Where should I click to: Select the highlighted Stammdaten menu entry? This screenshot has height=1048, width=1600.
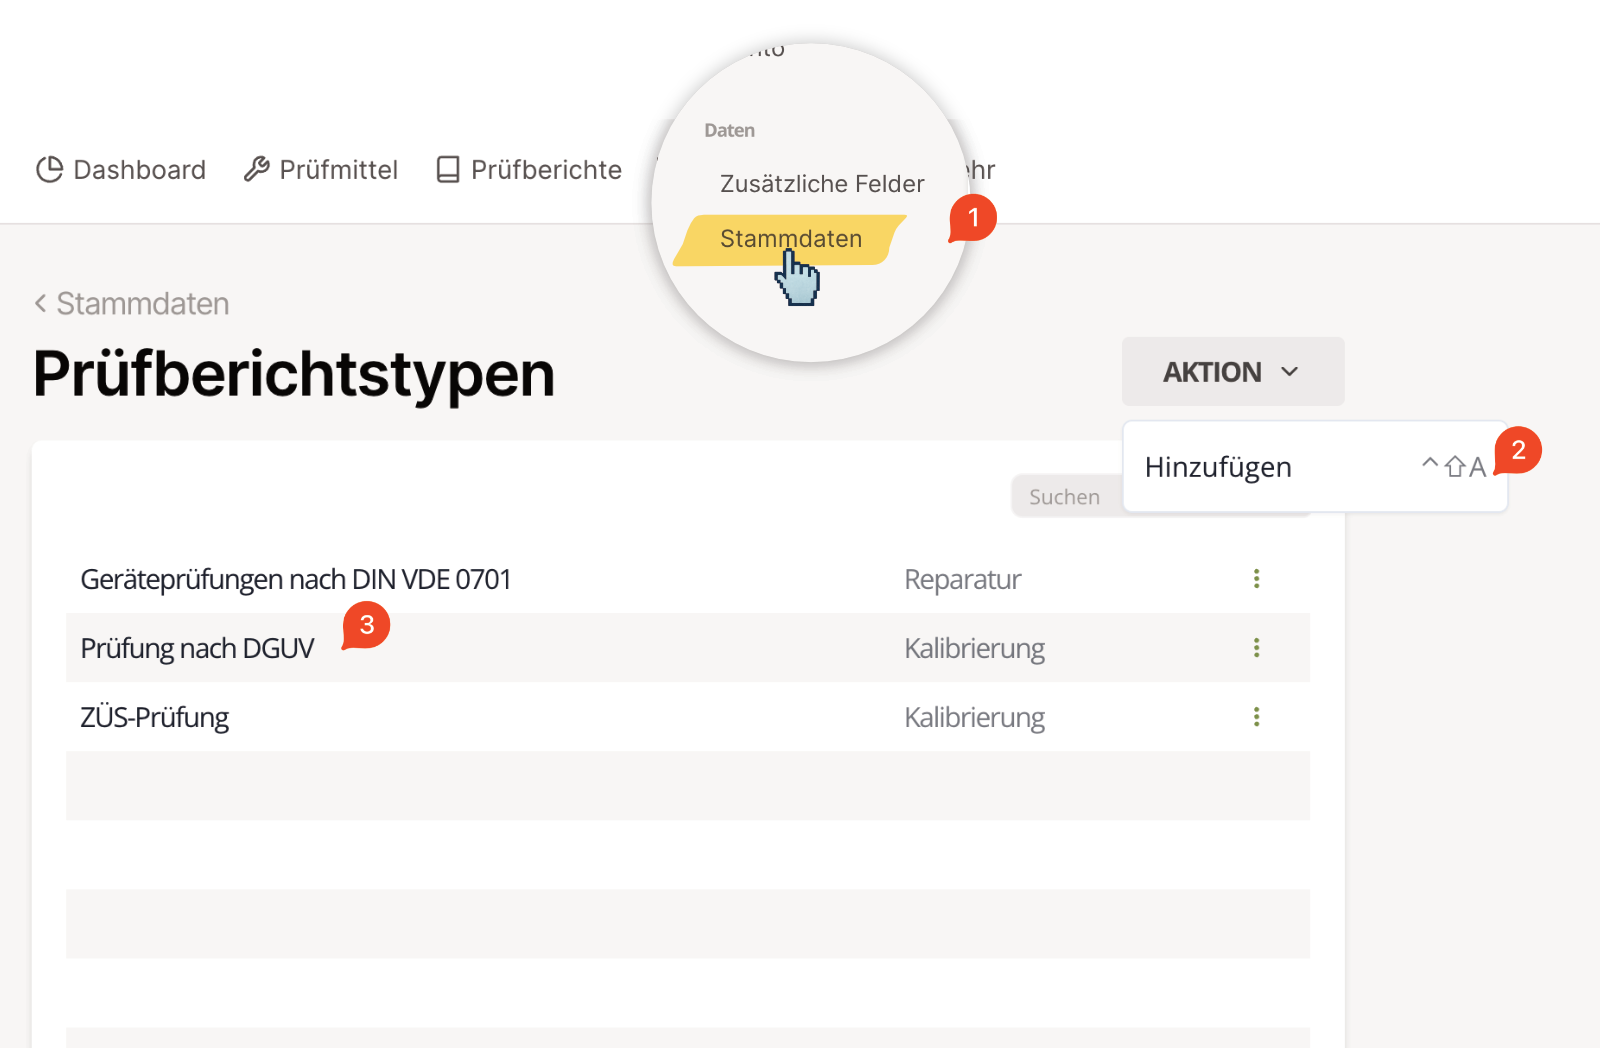pyautogui.click(x=790, y=239)
